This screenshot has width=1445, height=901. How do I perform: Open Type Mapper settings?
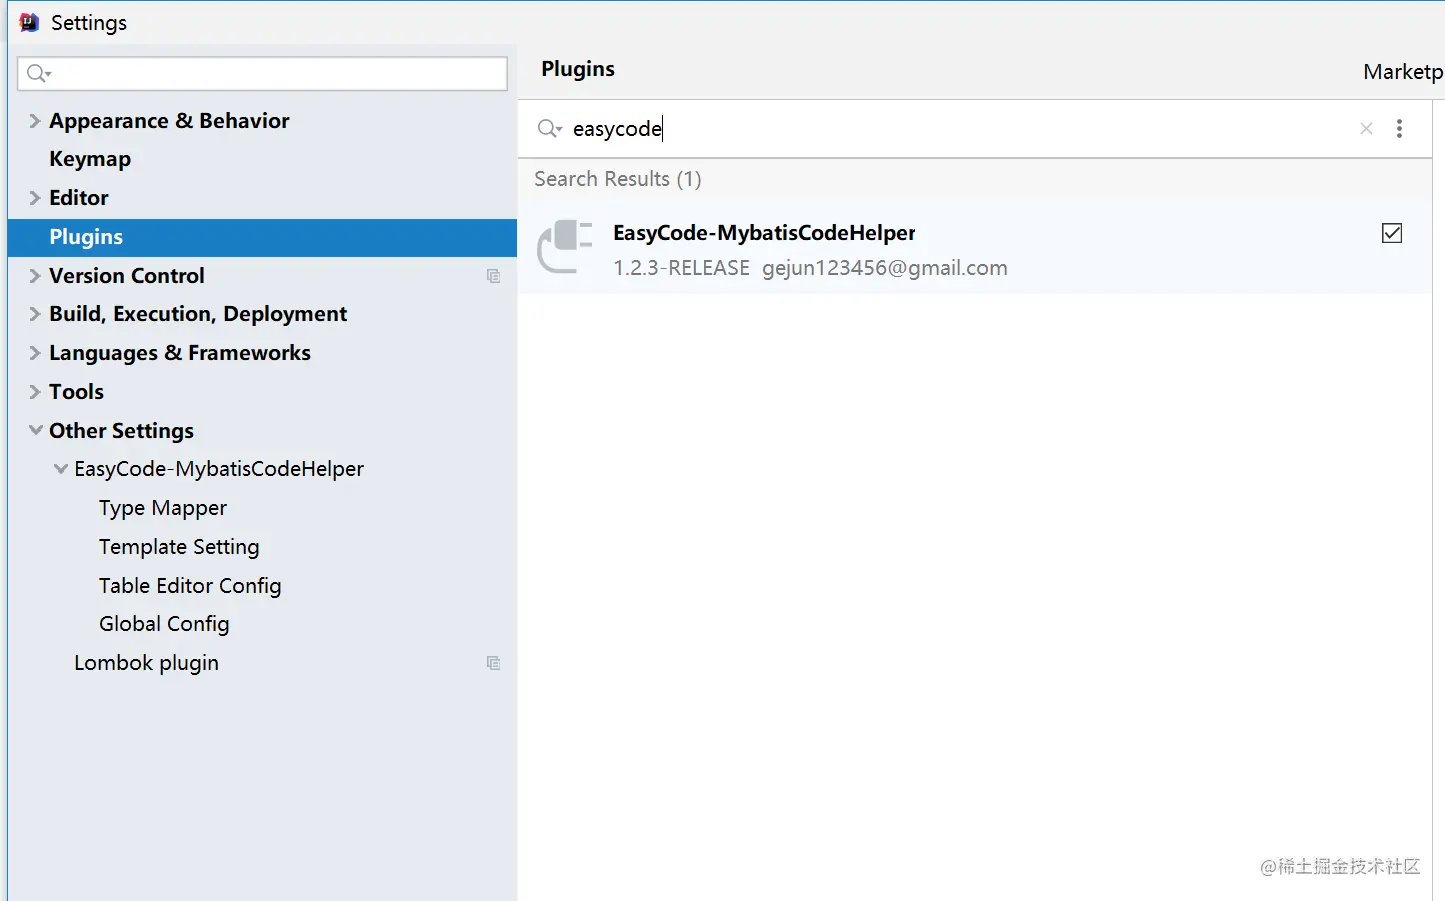(163, 508)
